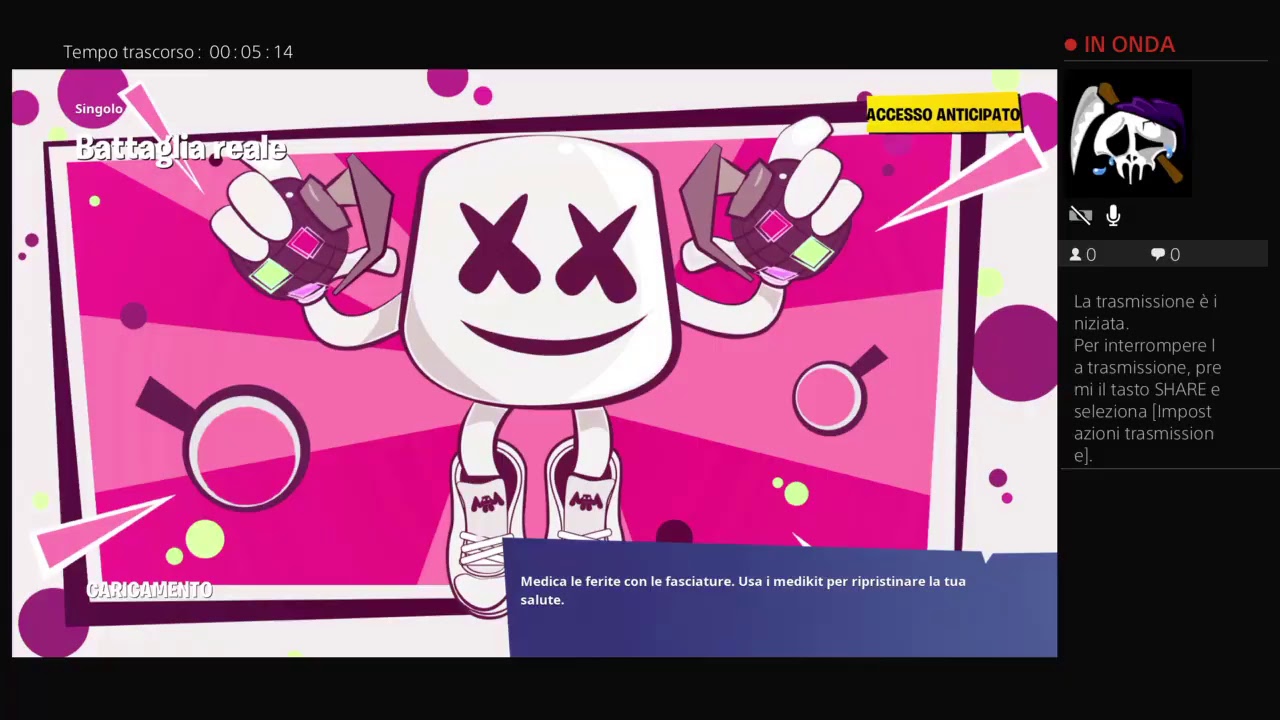Click the crossed-out camera icon
The width and height of the screenshot is (1280, 720).
point(1080,216)
